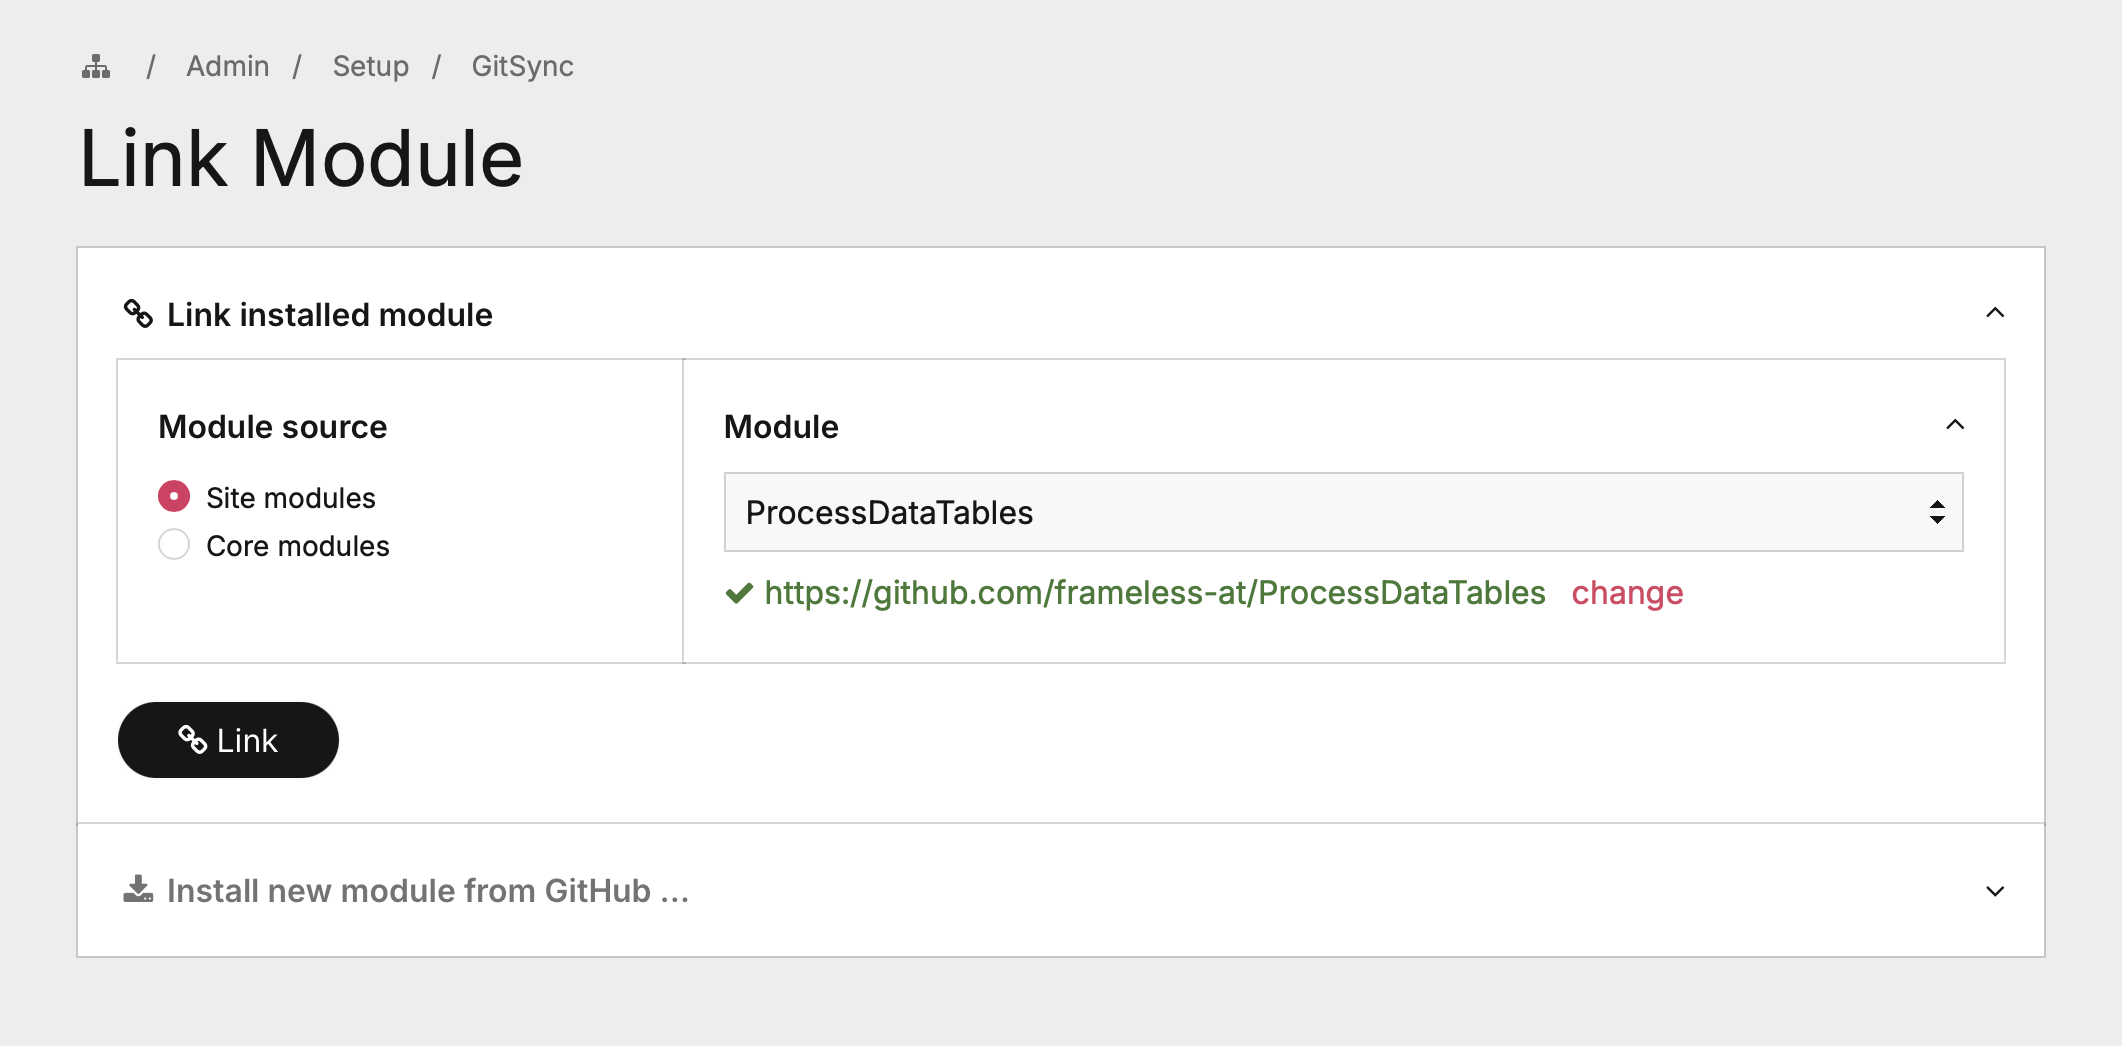Click the Link installed module header text
This screenshot has height=1046, width=2122.
coord(329,315)
